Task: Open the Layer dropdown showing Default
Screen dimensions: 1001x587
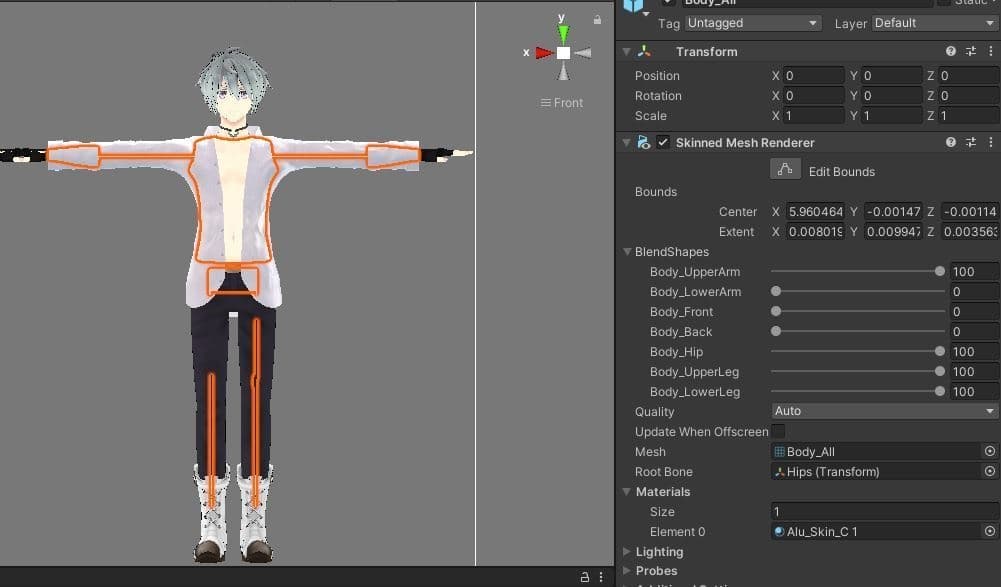Action: 934,23
